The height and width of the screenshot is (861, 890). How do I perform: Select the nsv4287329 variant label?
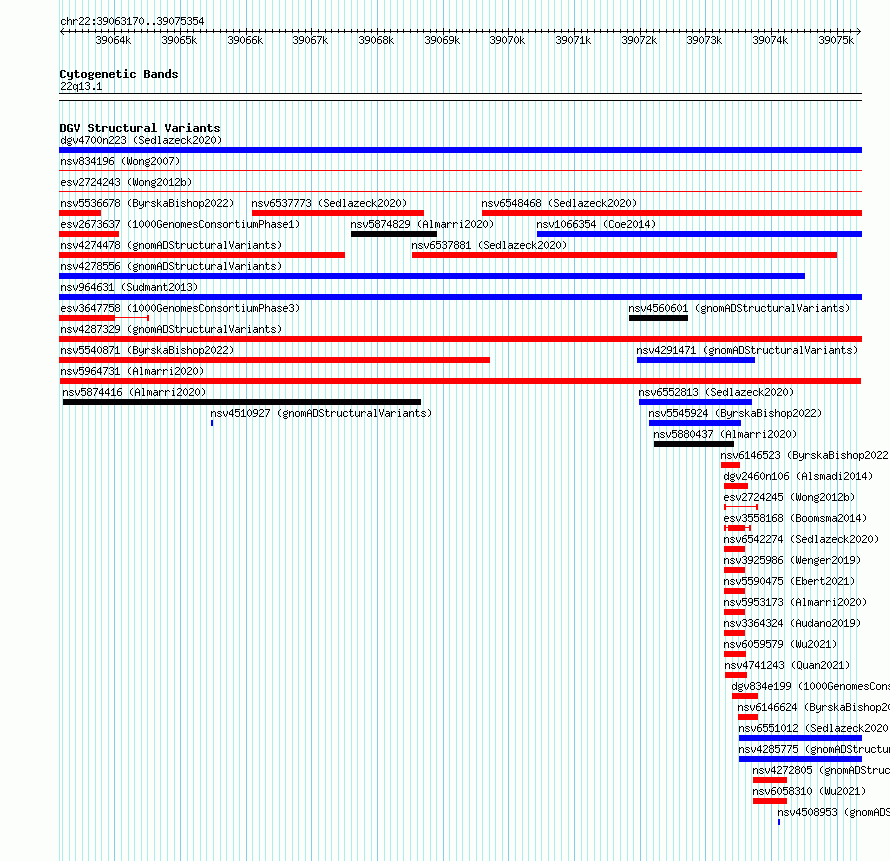pos(171,329)
